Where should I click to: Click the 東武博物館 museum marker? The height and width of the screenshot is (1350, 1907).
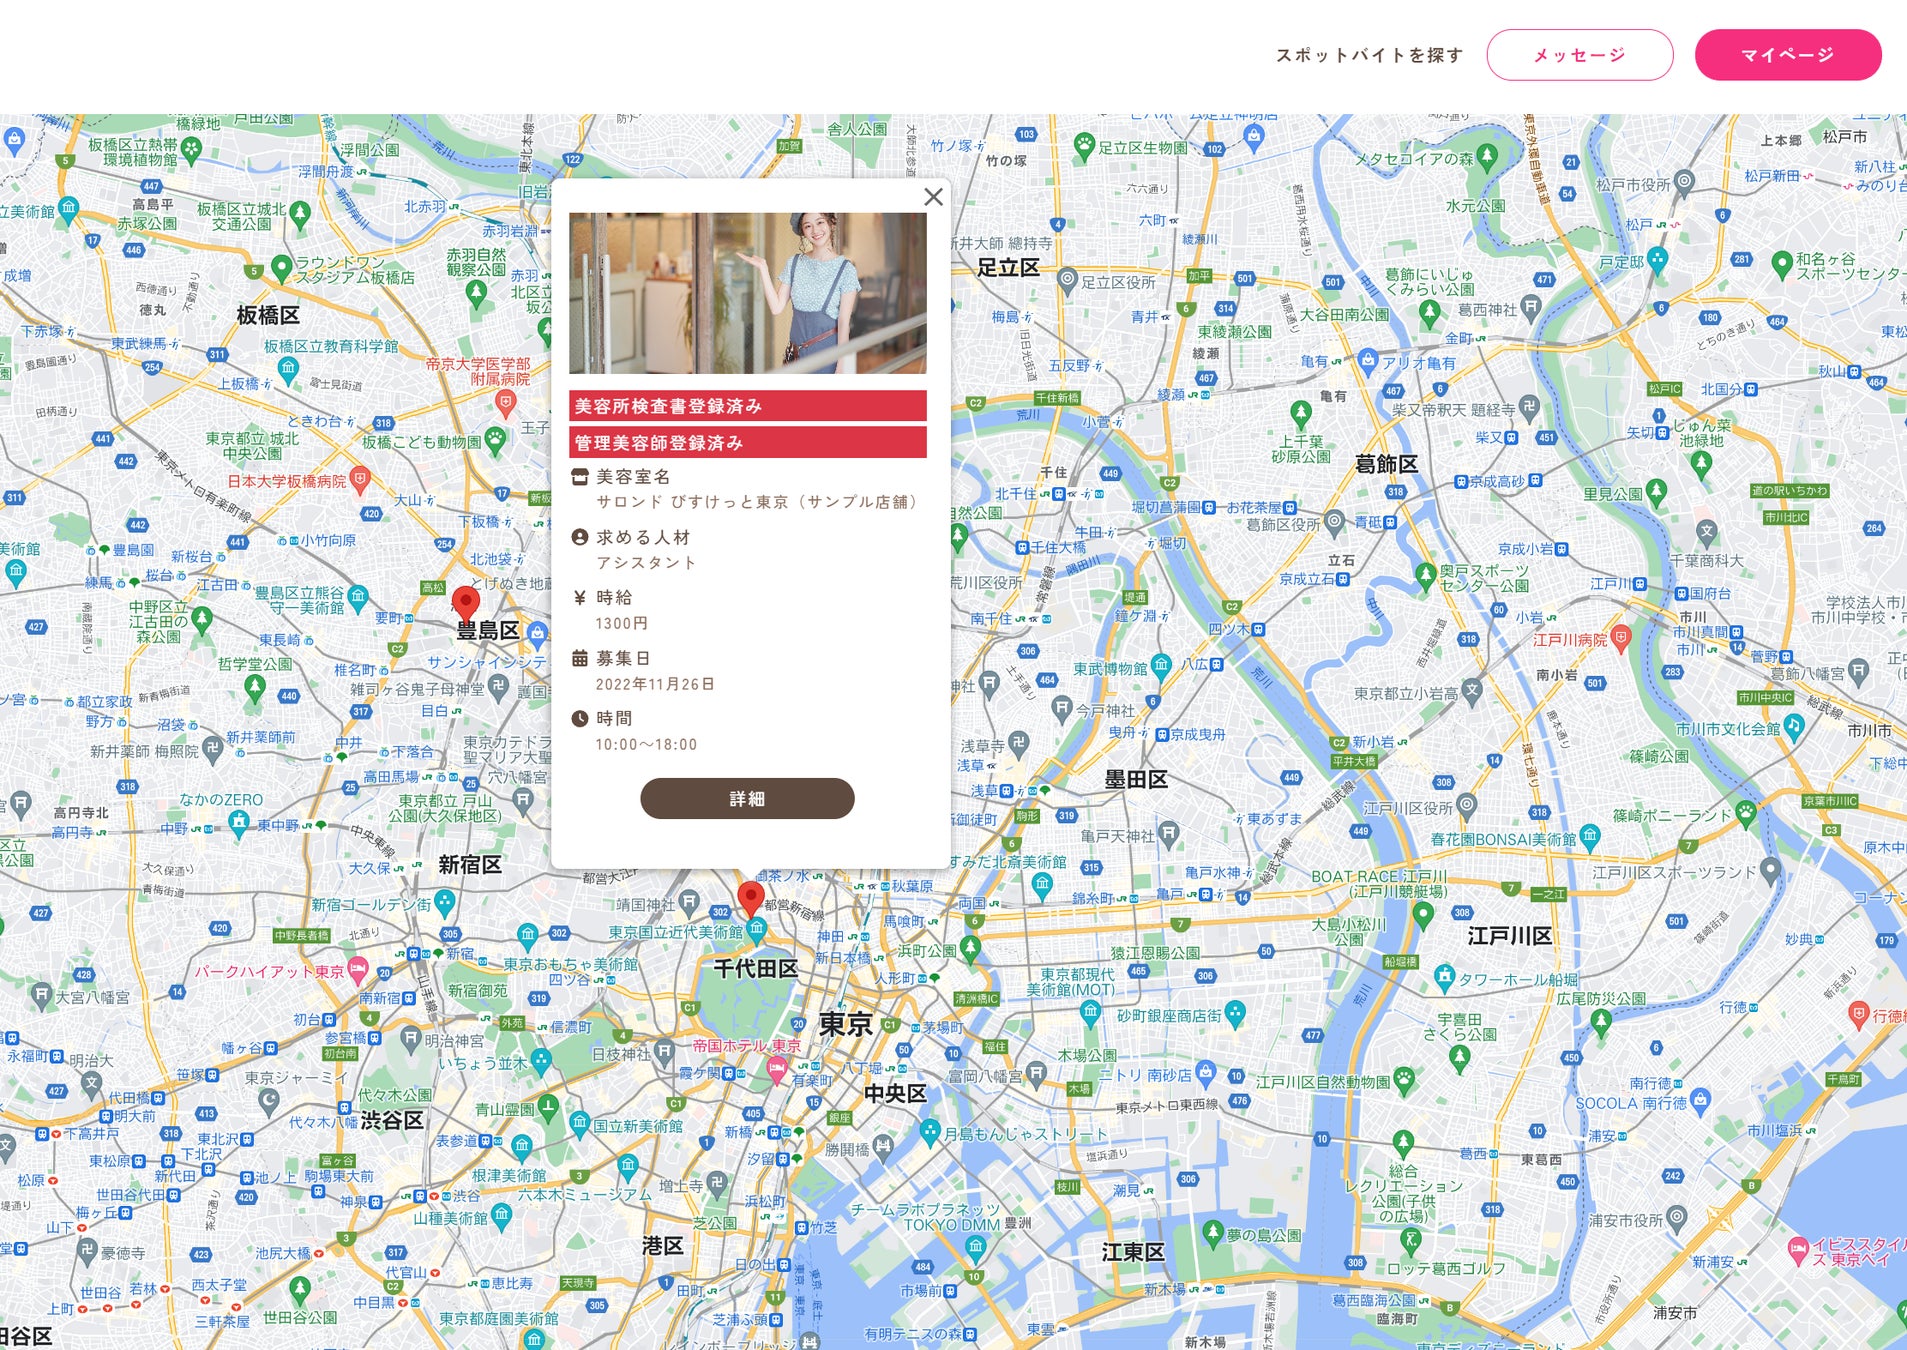pos(1161,666)
